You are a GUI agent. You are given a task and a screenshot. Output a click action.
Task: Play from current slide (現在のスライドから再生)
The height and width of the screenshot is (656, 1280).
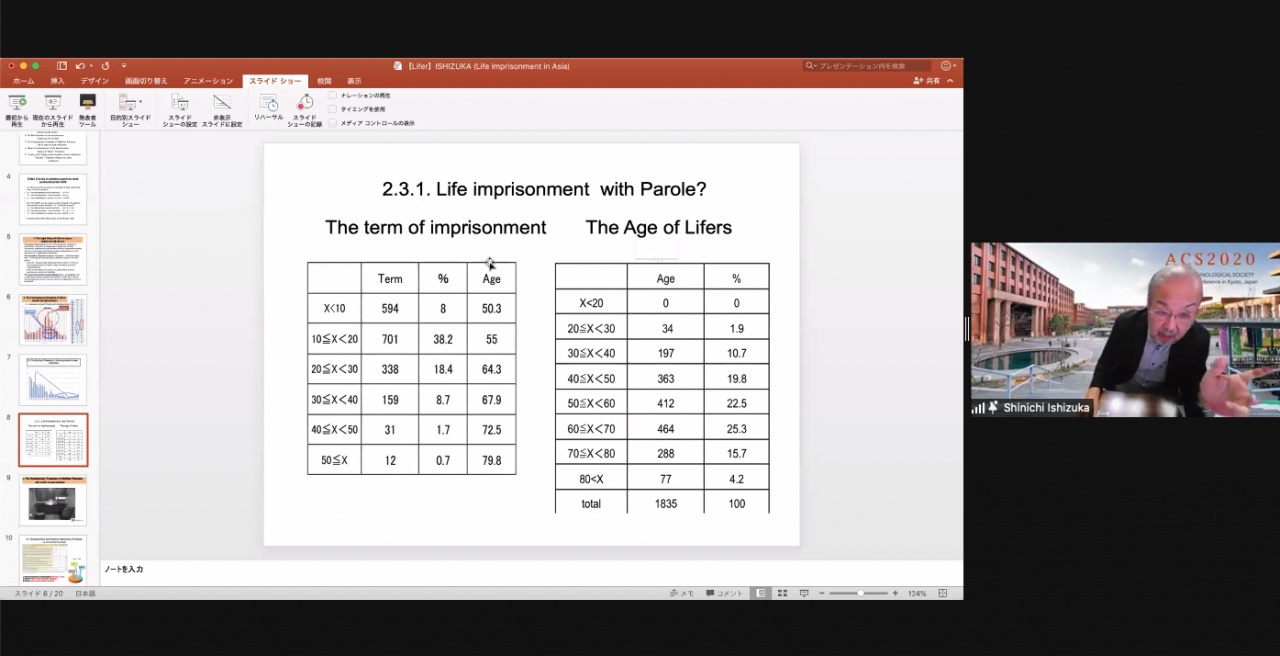tap(52, 108)
